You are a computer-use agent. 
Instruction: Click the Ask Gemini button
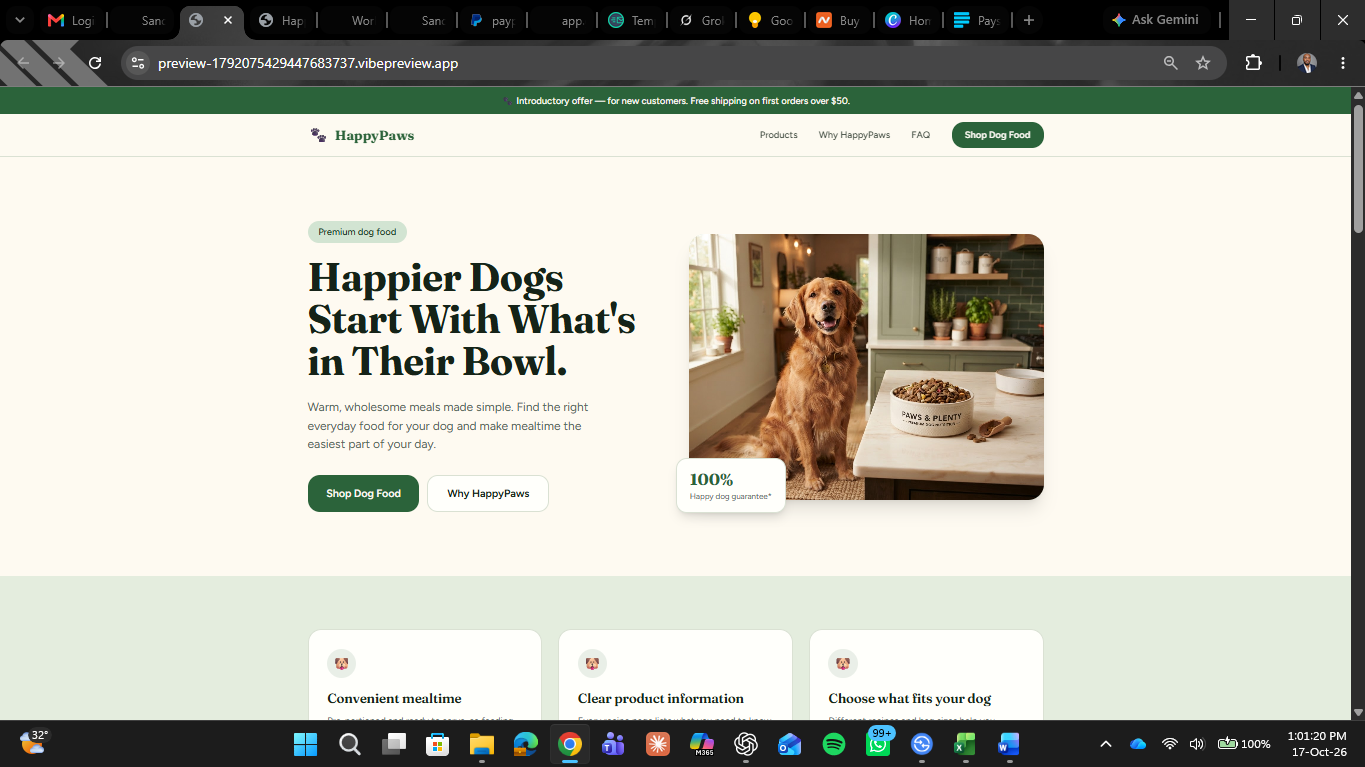coord(1155,20)
